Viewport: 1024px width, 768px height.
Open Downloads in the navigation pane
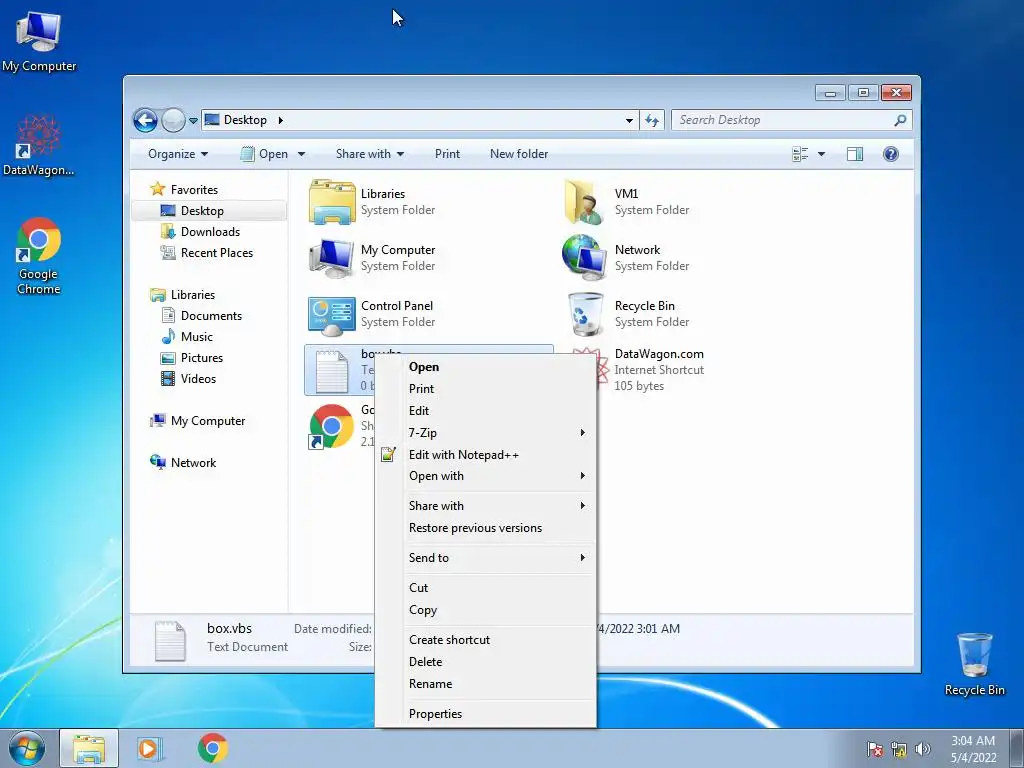pos(210,232)
